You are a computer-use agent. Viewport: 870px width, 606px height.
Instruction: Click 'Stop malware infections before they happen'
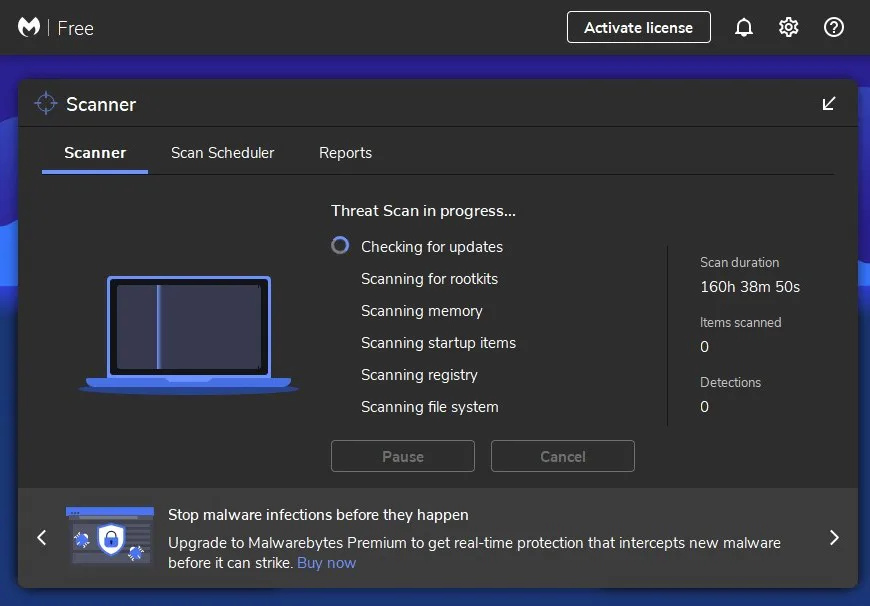(x=318, y=515)
